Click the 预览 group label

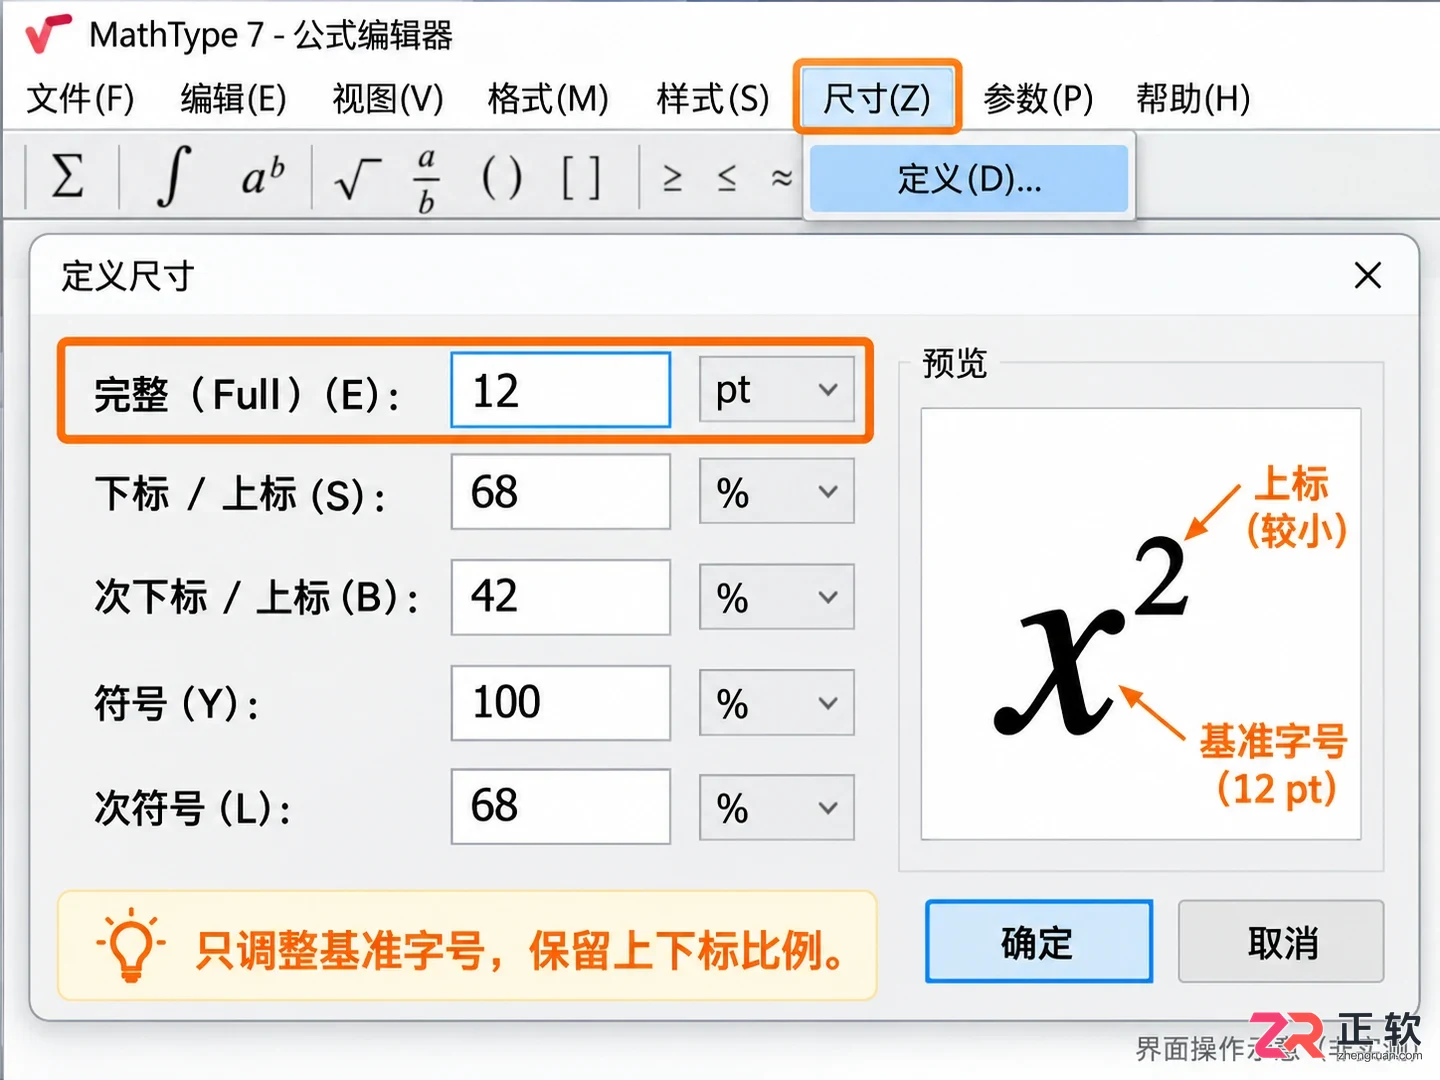(x=954, y=362)
